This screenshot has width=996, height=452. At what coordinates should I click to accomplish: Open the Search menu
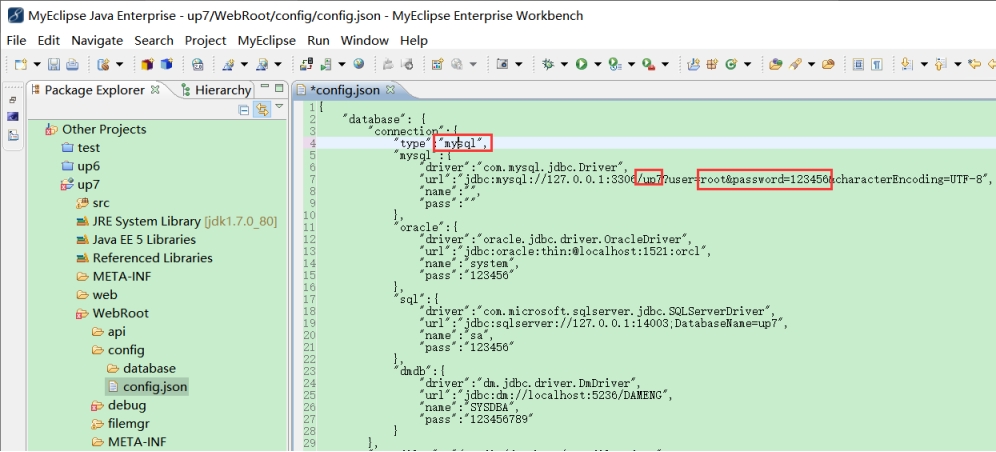[x=154, y=40]
